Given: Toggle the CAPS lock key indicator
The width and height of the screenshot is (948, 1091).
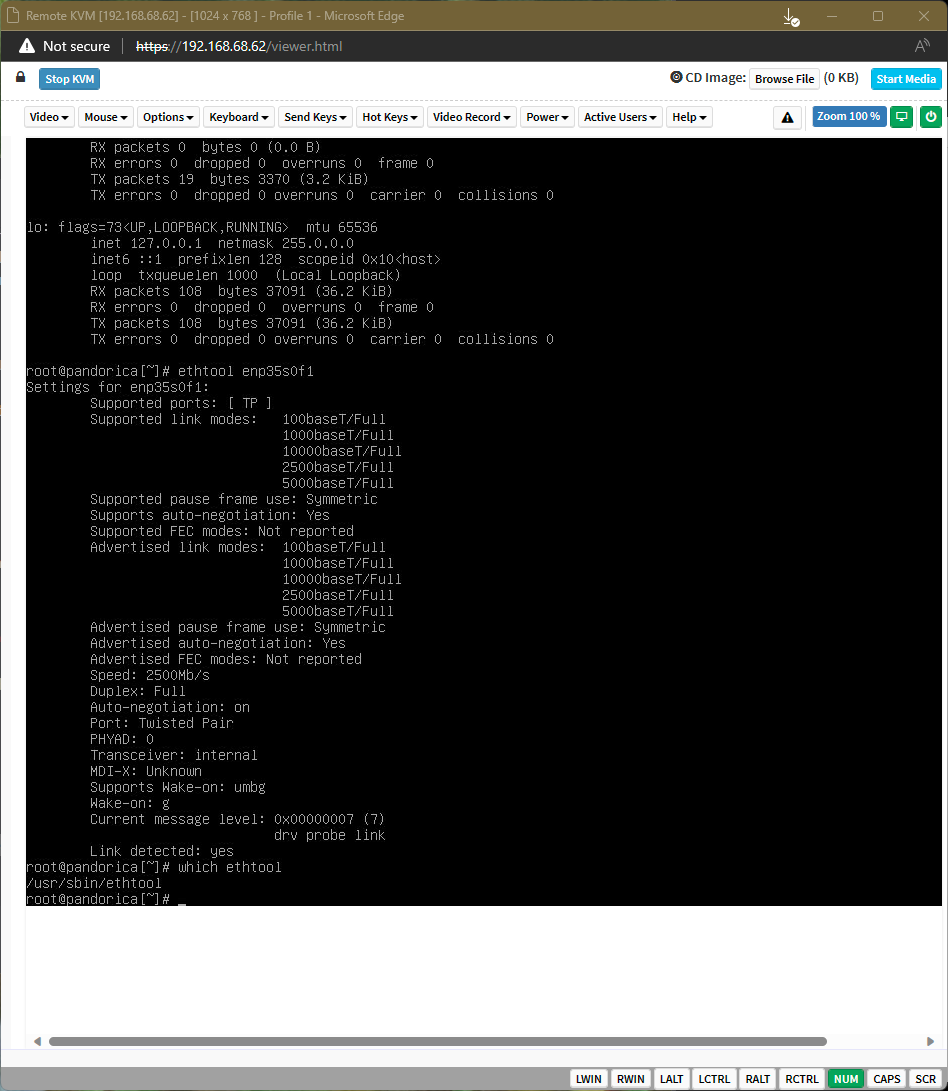Looking at the screenshot, I should coord(886,1078).
